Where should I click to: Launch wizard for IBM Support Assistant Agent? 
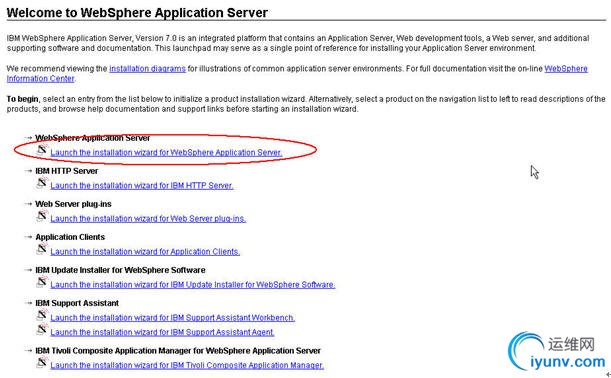[x=162, y=332]
